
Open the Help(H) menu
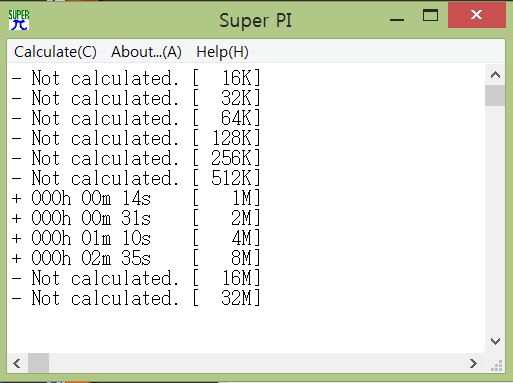click(x=222, y=52)
